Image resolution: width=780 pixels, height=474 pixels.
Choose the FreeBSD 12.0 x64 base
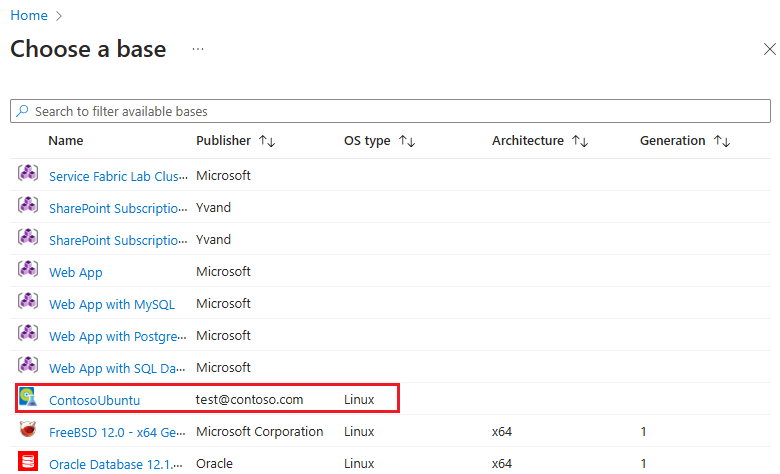coord(118,432)
